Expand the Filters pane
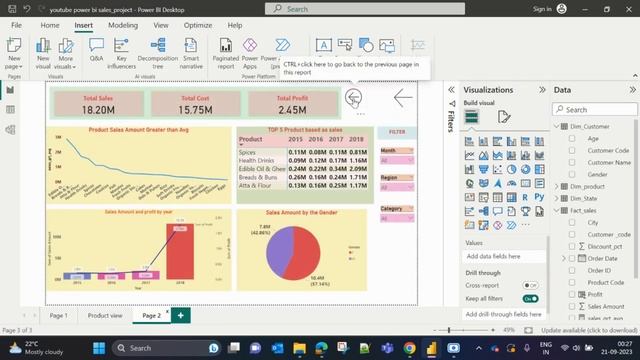The height and width of the screenshot is (360, 640). click(x=451, y=90)
